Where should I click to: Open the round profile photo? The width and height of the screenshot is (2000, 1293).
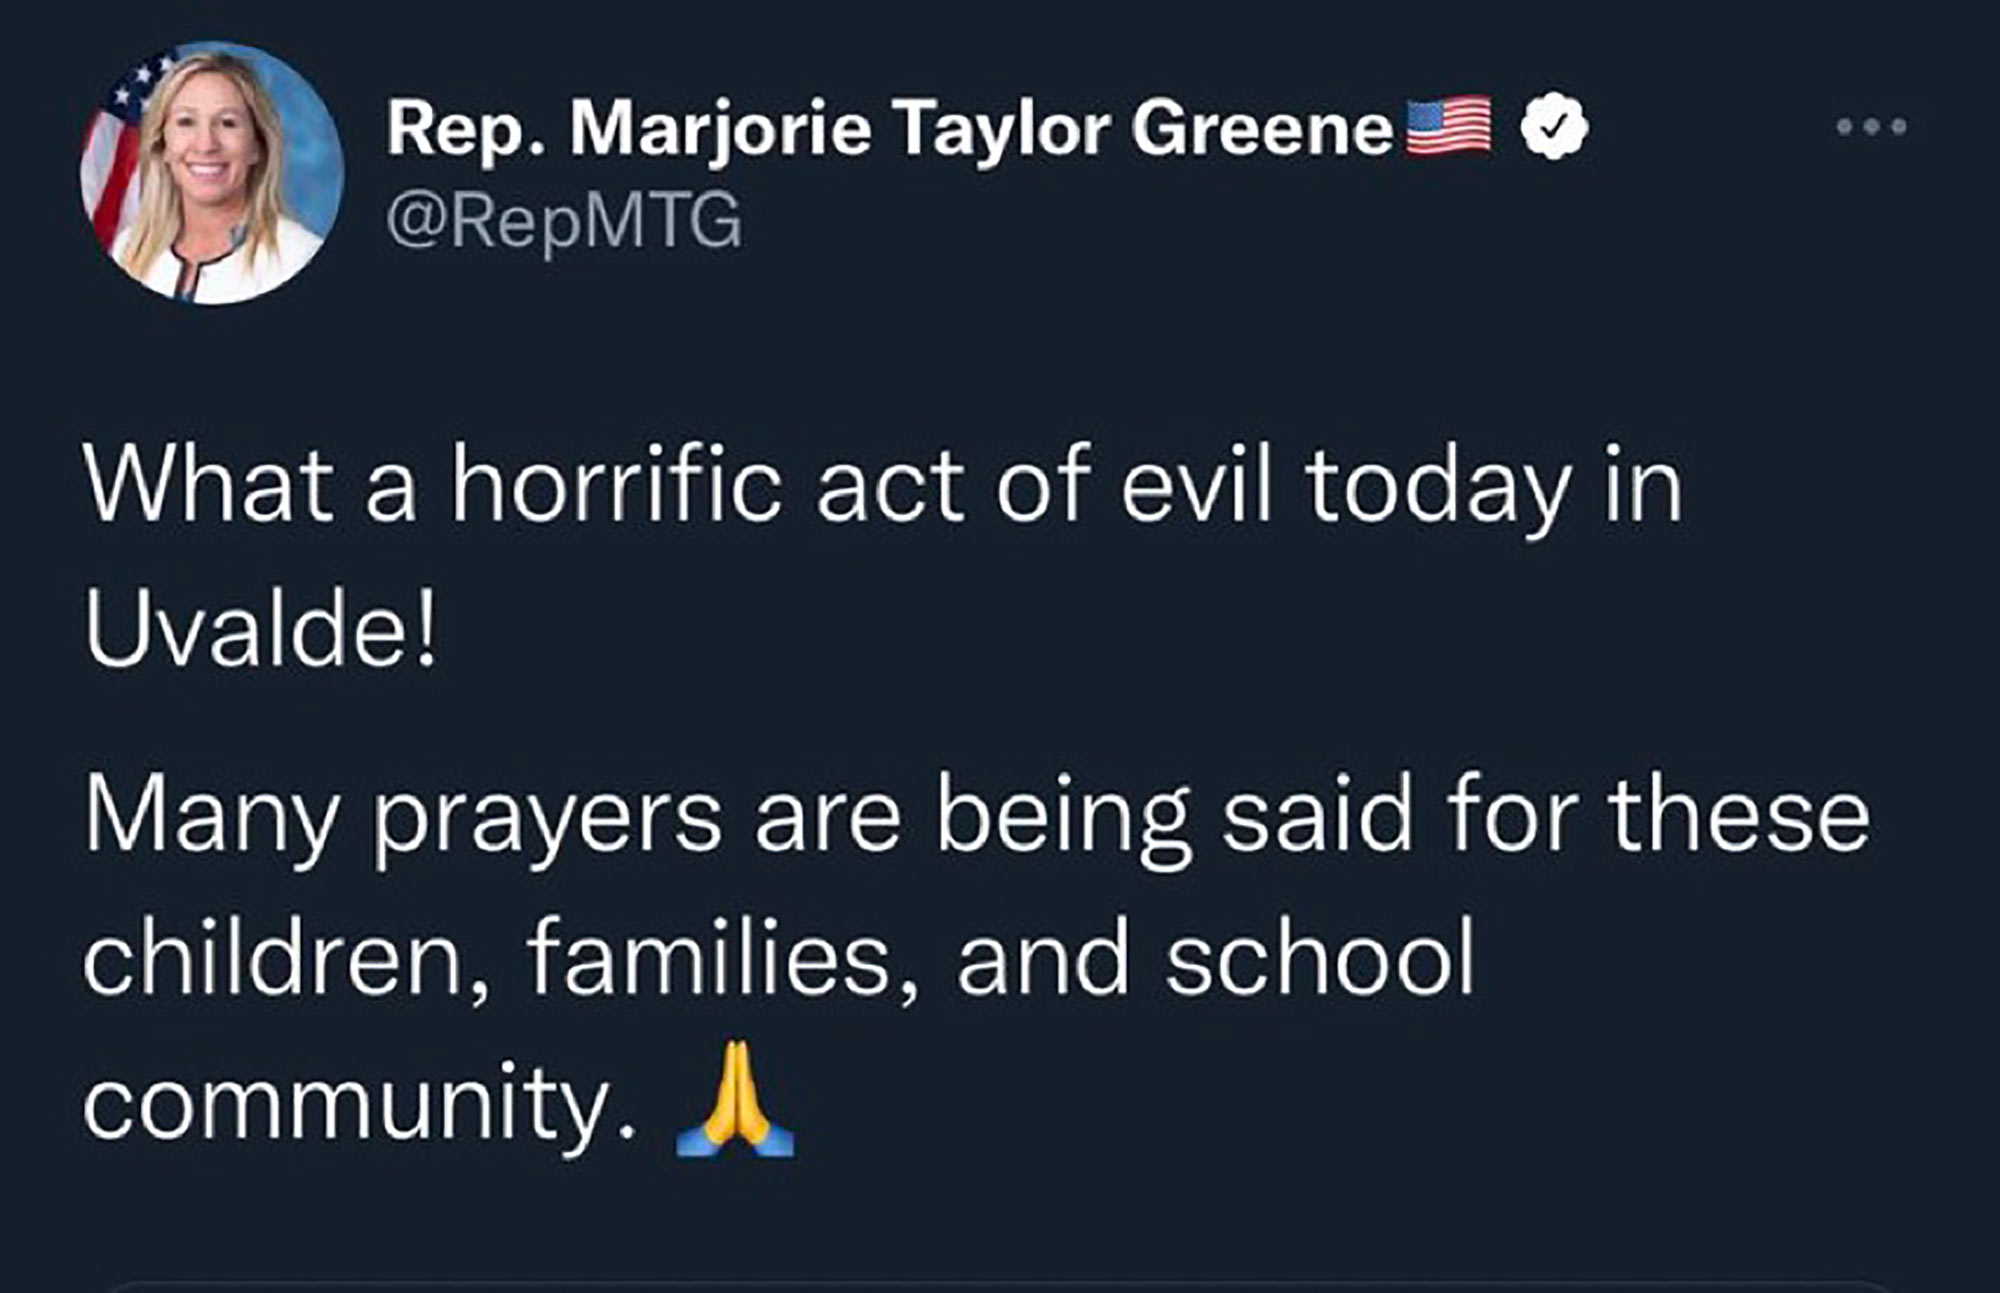point(212,172)
